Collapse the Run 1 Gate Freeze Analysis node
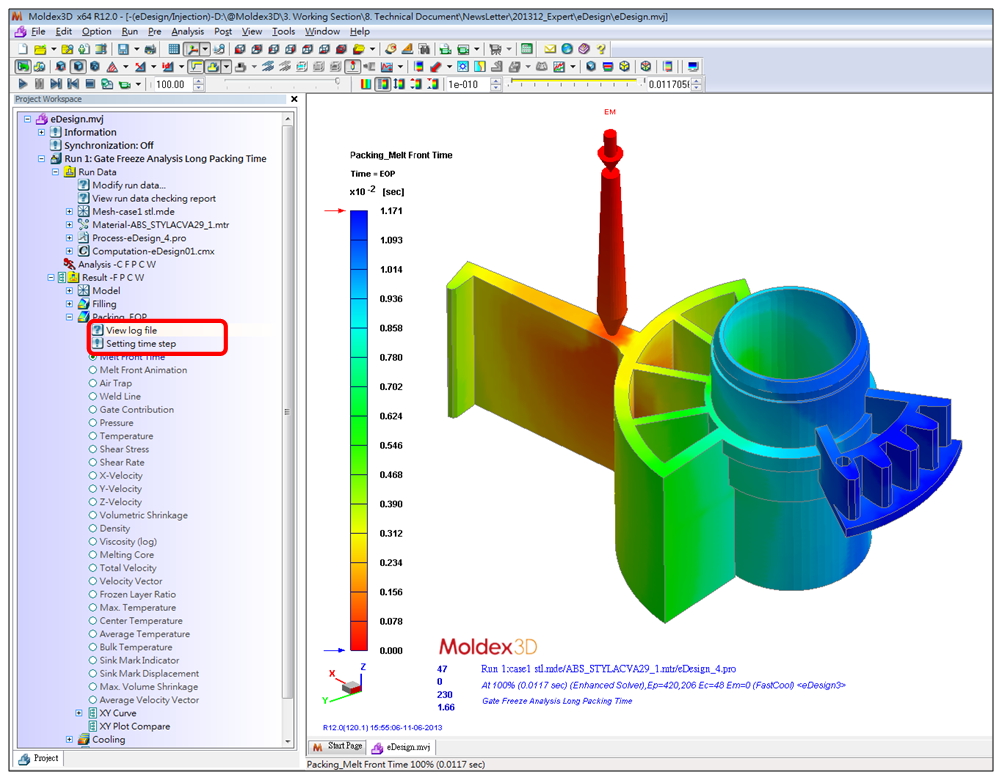Viewport: 1002px width, 781px height. [x=42, y=159]
